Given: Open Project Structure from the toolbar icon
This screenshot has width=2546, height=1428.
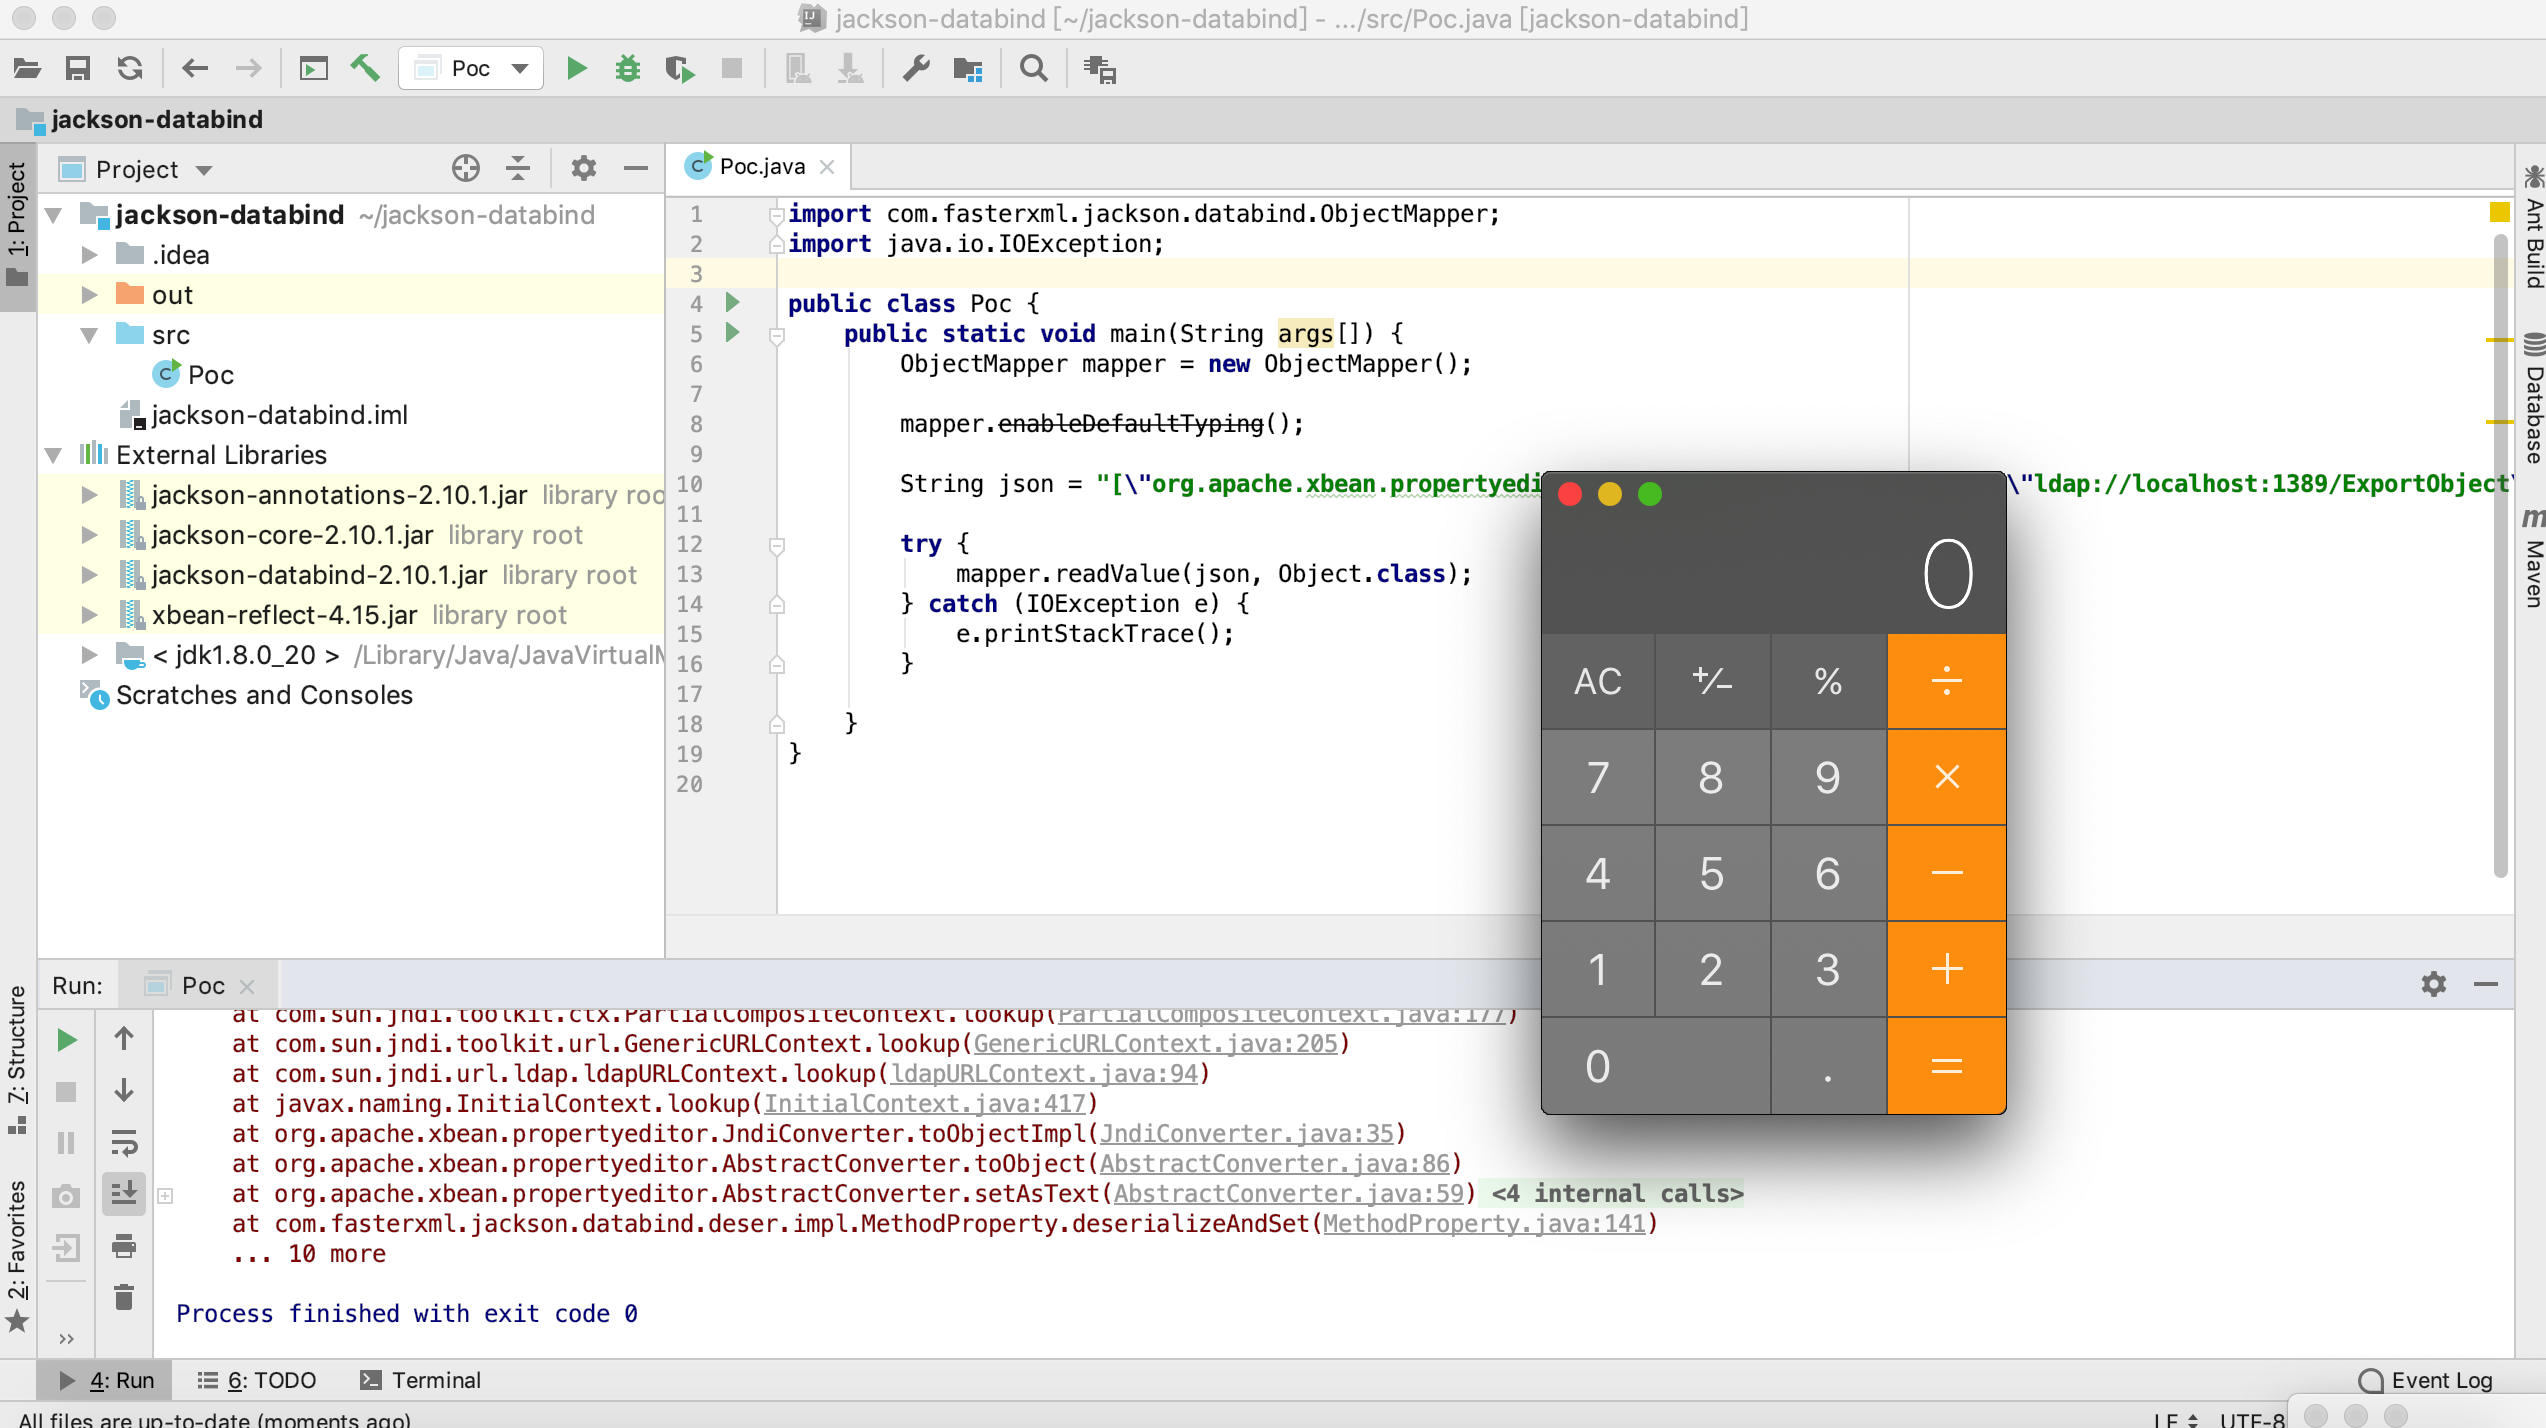Looking at the screenshot, I should coord(967,68).
